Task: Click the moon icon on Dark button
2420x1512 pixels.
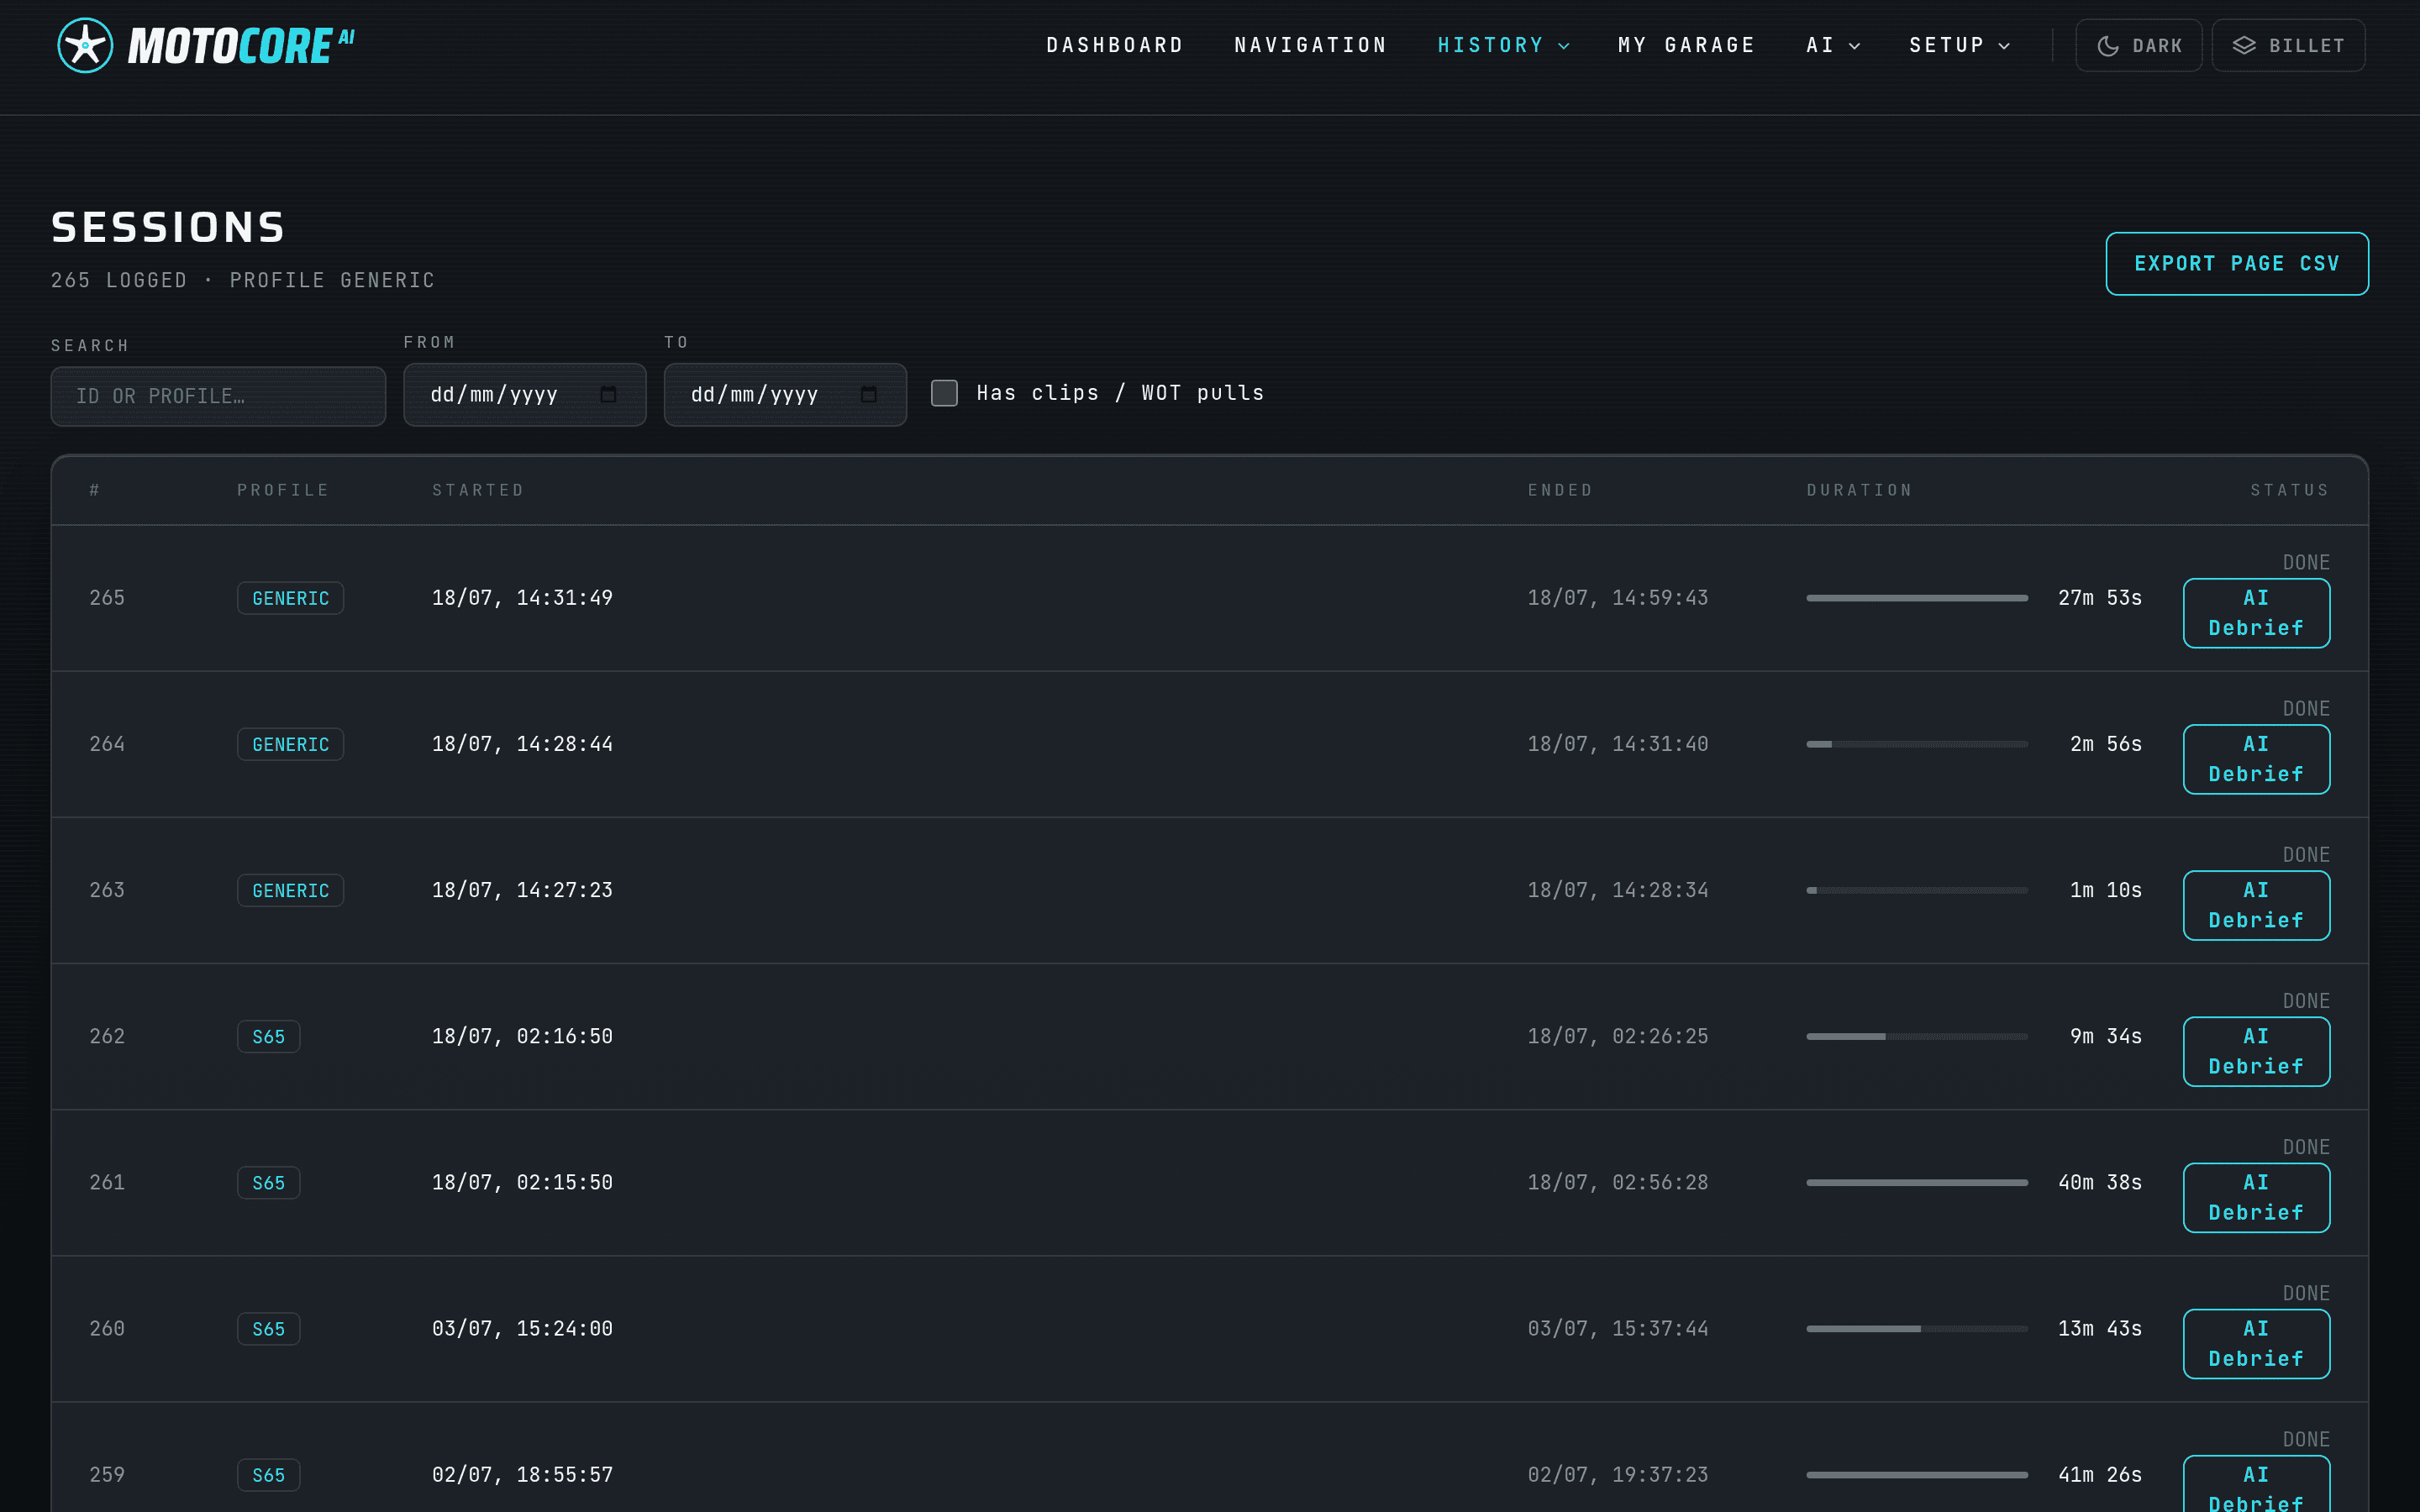Action: (2107, 46)
